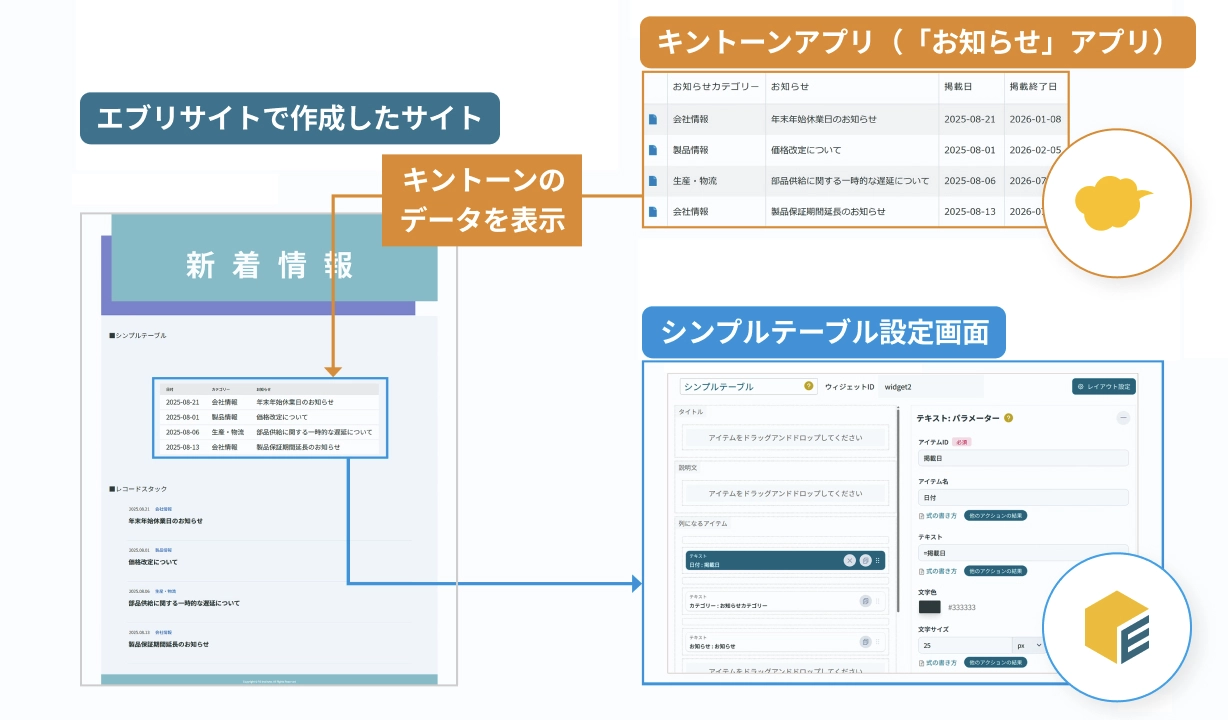The width and height of the screenshot is (1228, 720).
Task: Click 2025-08-06 row in site simple table
Action: [x=269, y=432]
